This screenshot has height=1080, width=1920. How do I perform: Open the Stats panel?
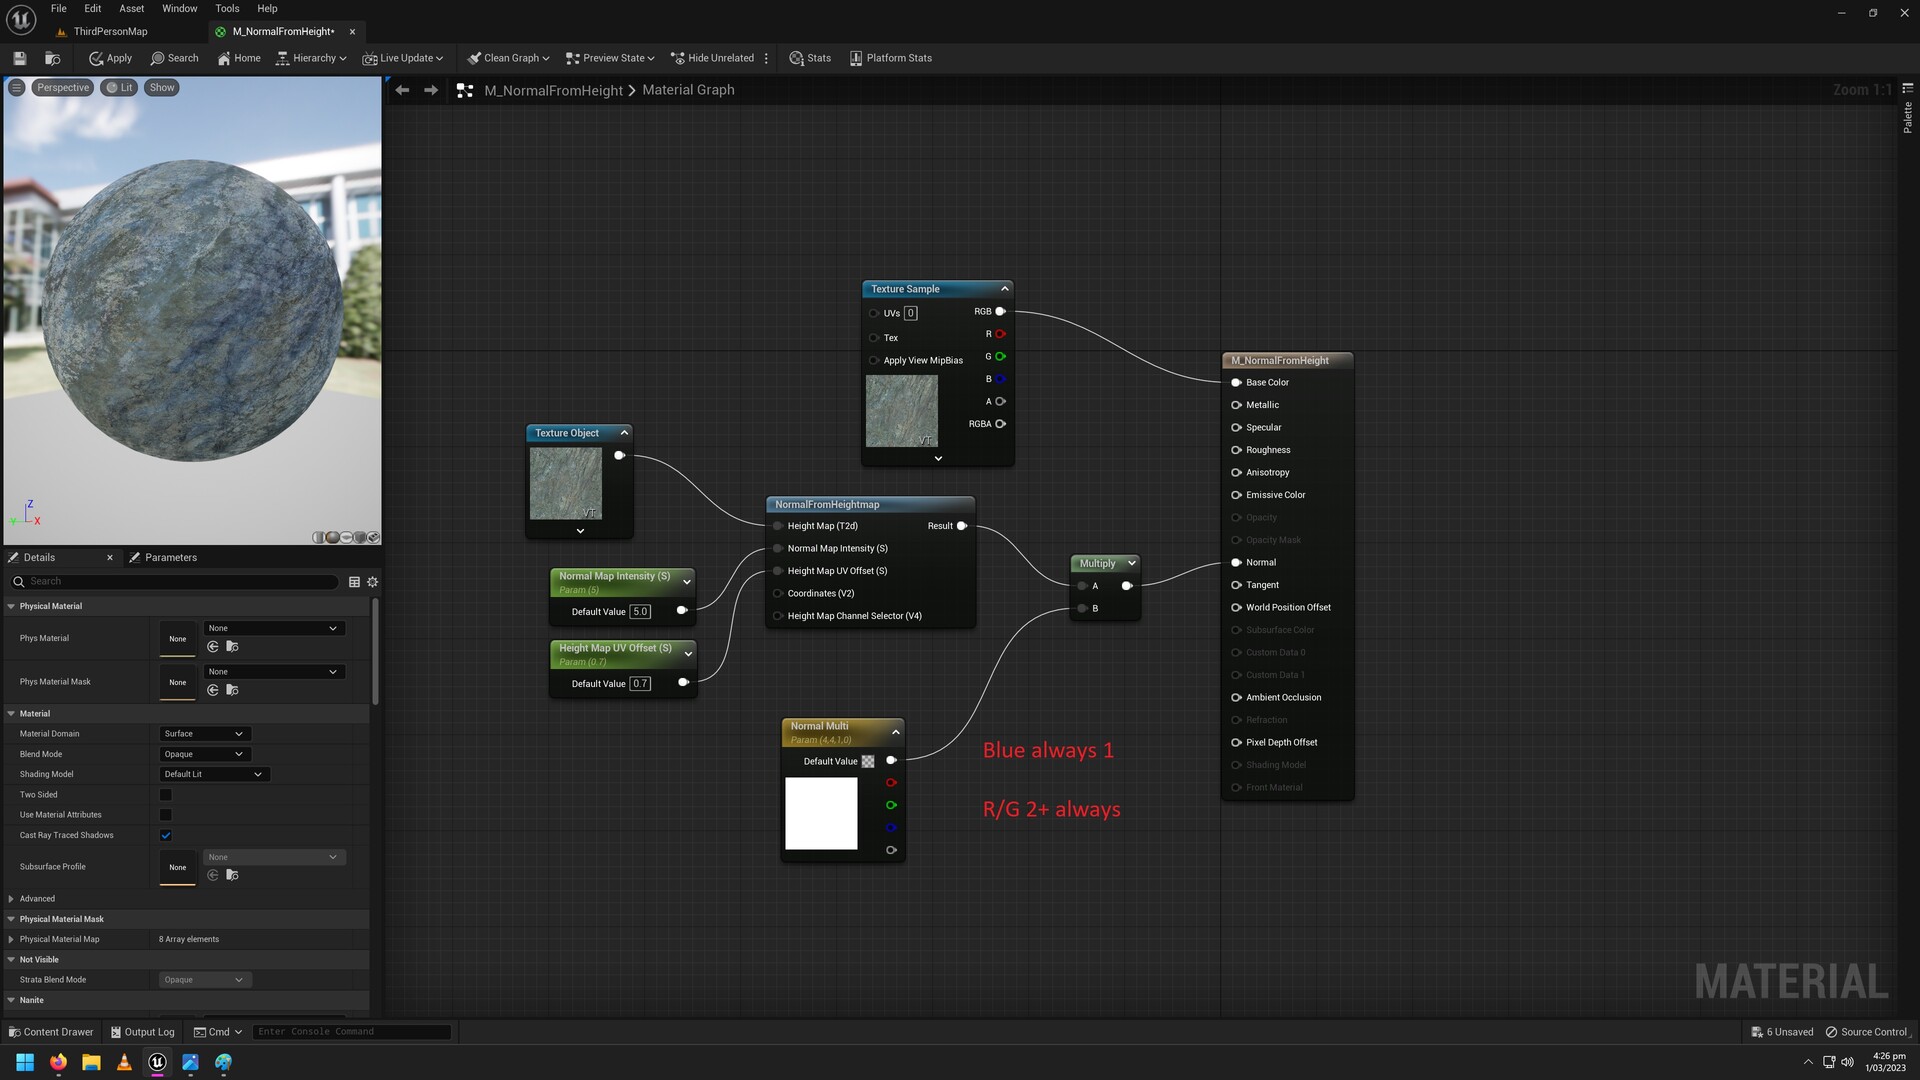(810, 58)
